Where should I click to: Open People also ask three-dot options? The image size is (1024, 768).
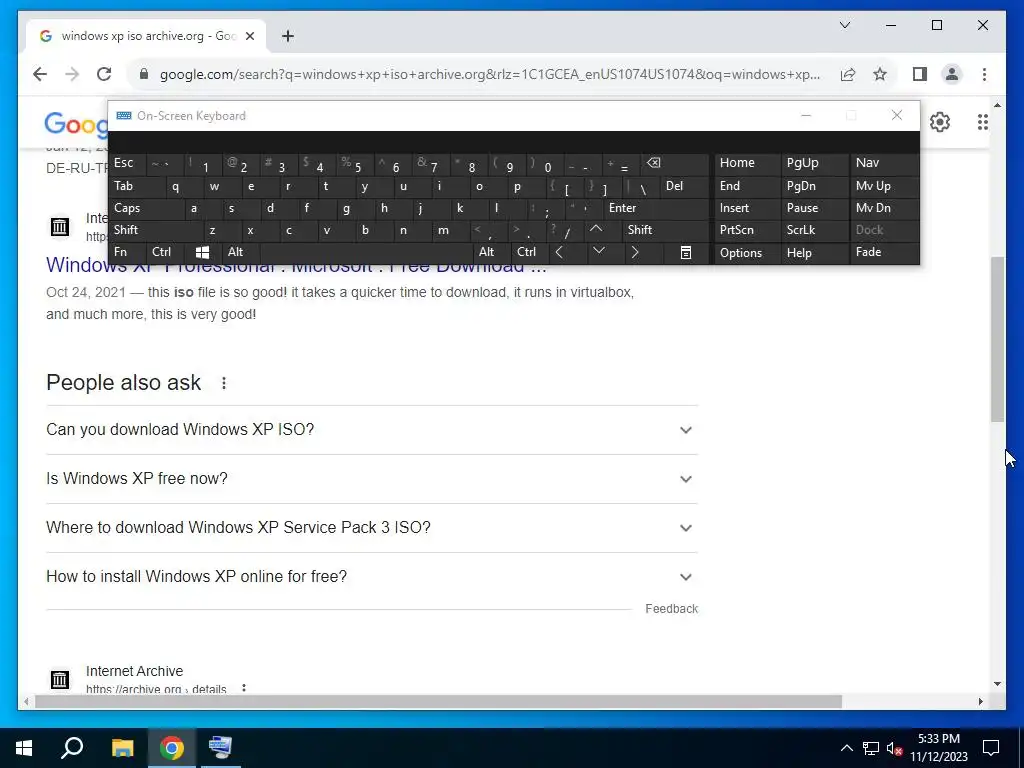(224, 383)
